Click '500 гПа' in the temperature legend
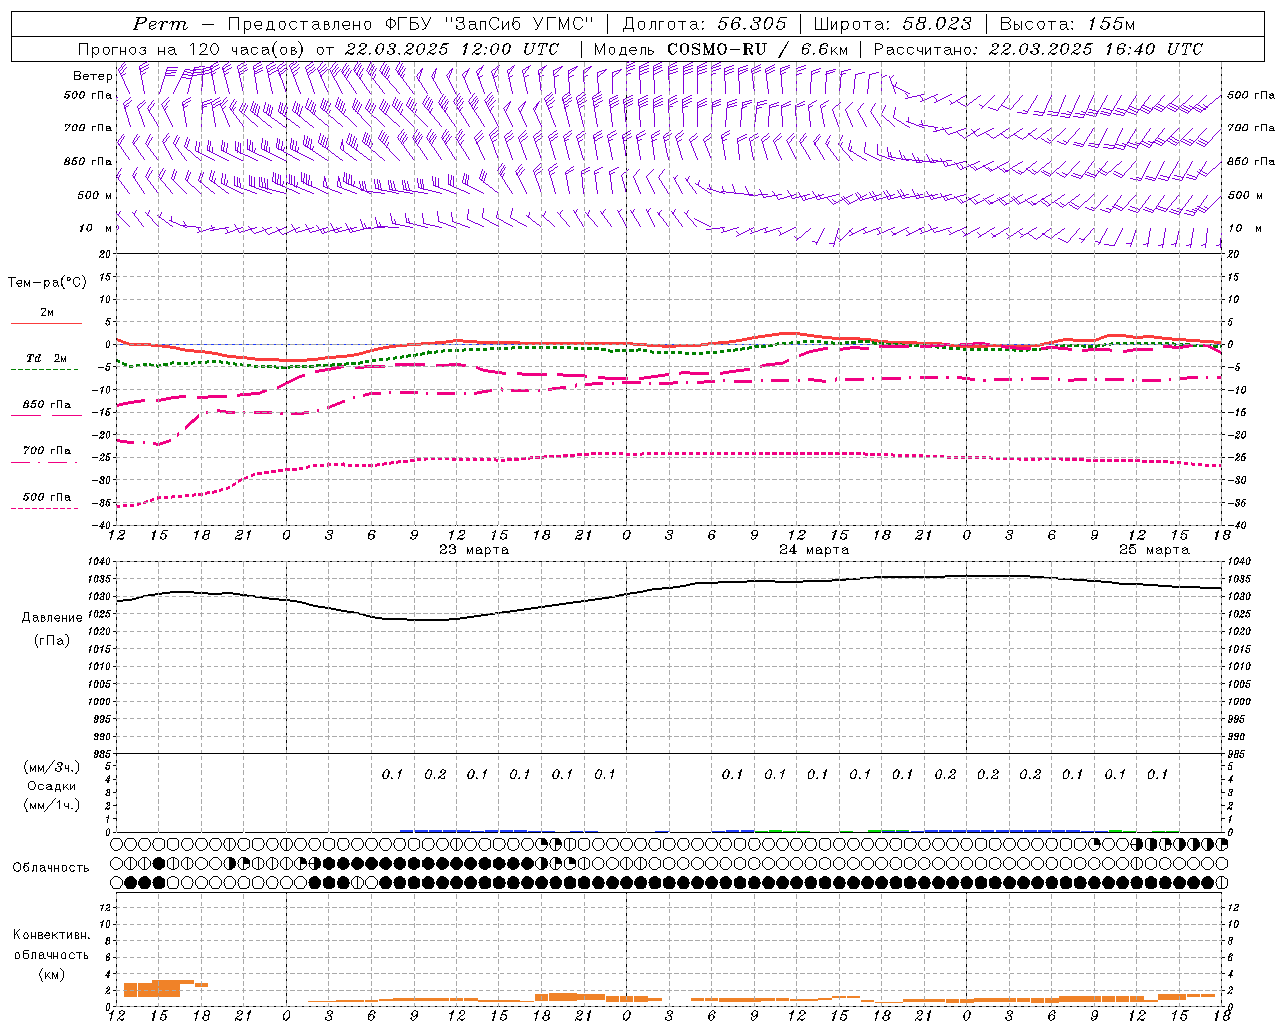The height and width of the screenshot is (1024, 1280). point(47,497)
